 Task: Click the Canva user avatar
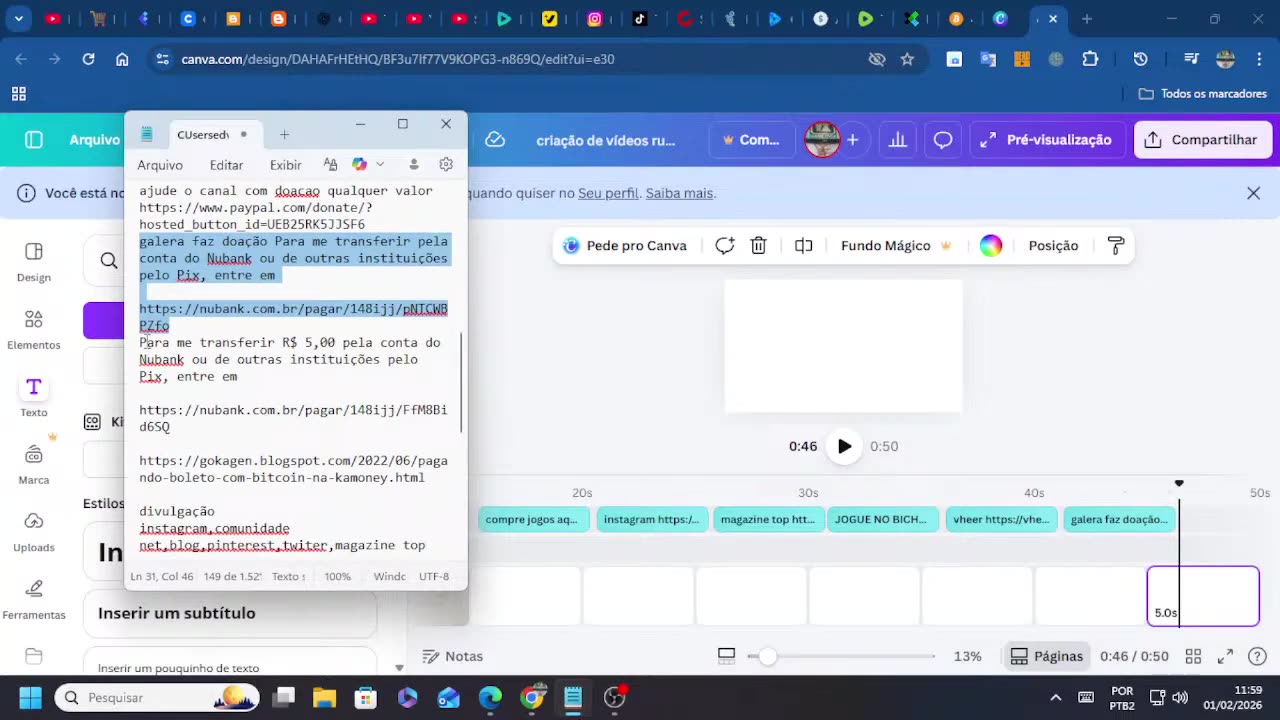coord(822,140)
